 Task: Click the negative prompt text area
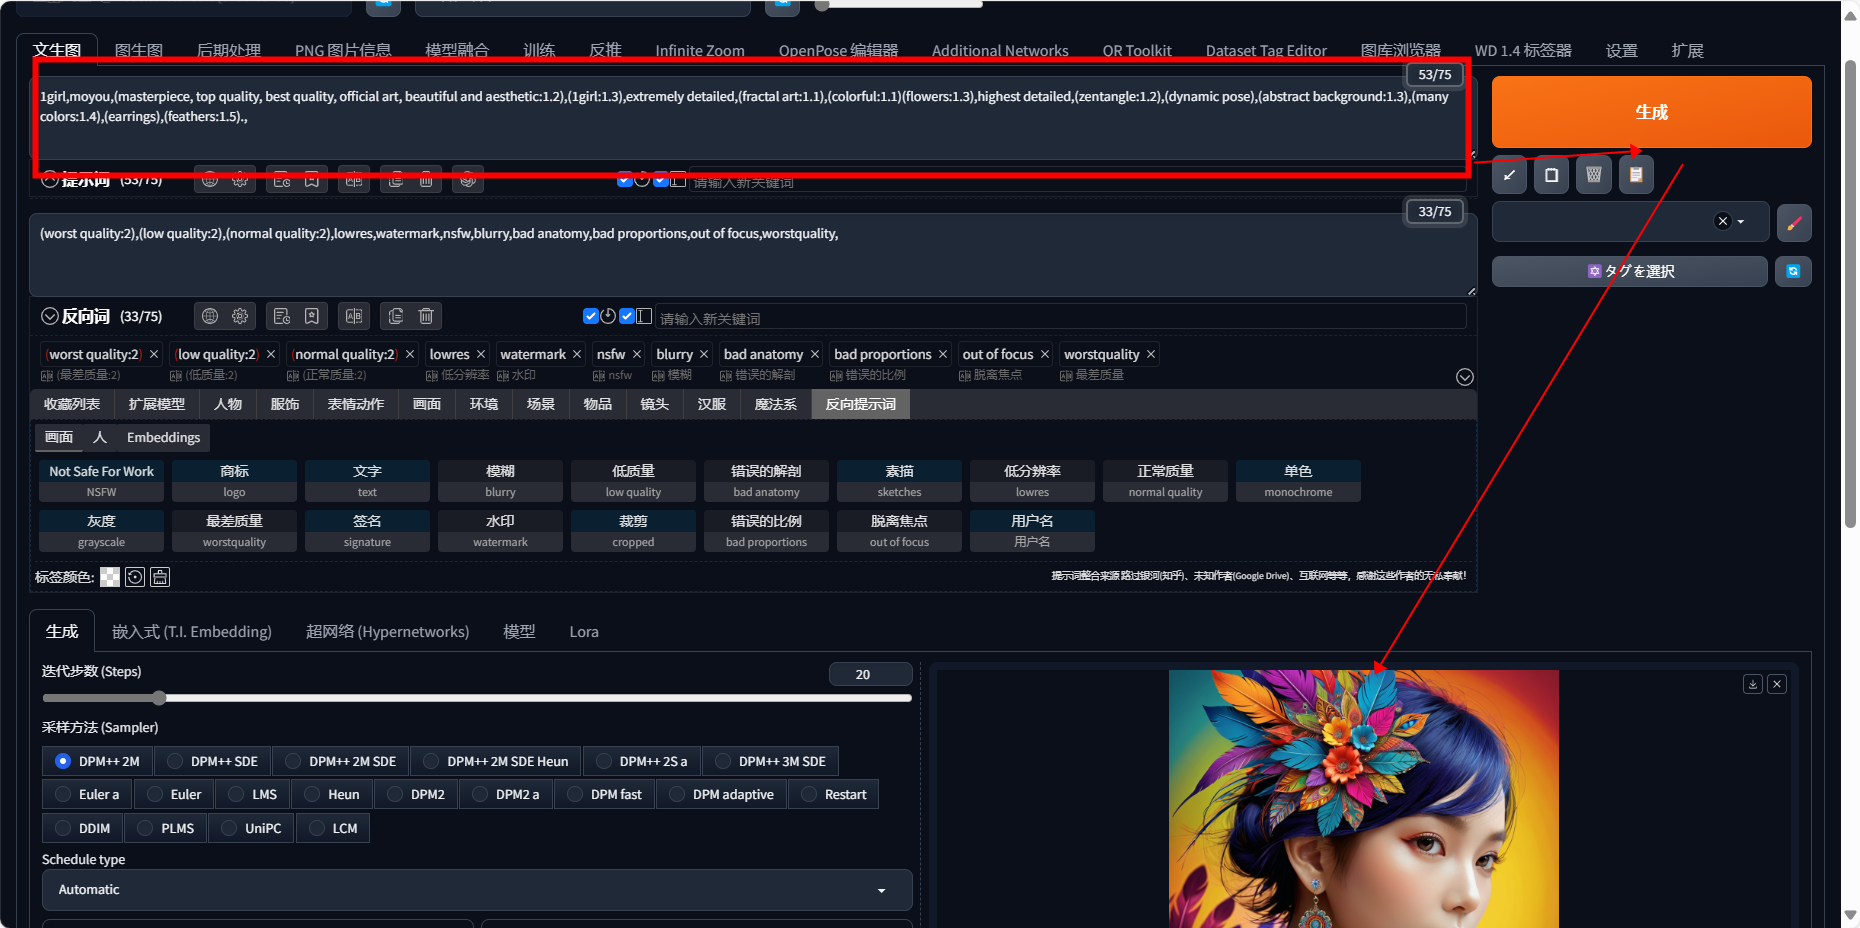coord(753,254)
